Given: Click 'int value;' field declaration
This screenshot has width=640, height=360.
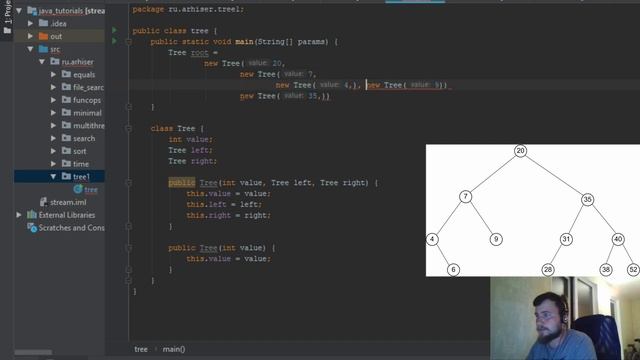Looking at the screenshot, I should [x=191, y=139].
